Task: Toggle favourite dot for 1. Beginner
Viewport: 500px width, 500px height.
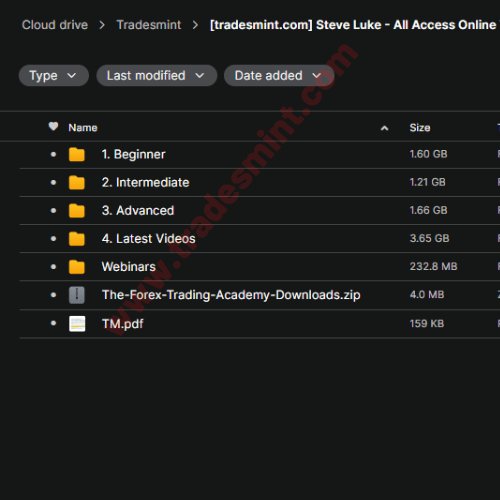Action: pos(53,154)
